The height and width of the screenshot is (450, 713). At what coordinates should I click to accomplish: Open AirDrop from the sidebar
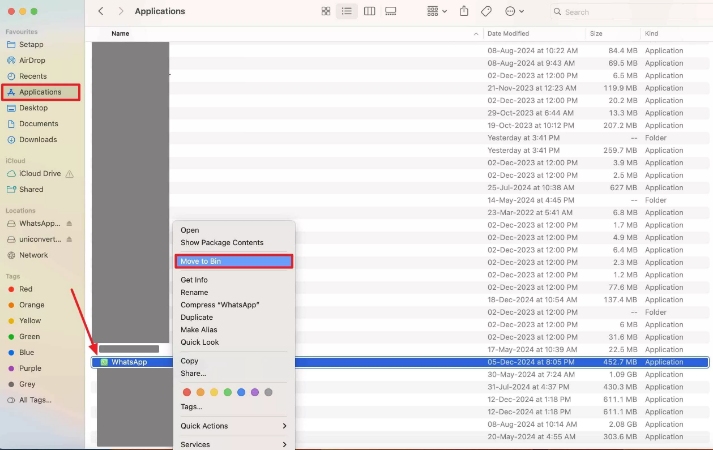pyautogui.click(x=32, y=60)
